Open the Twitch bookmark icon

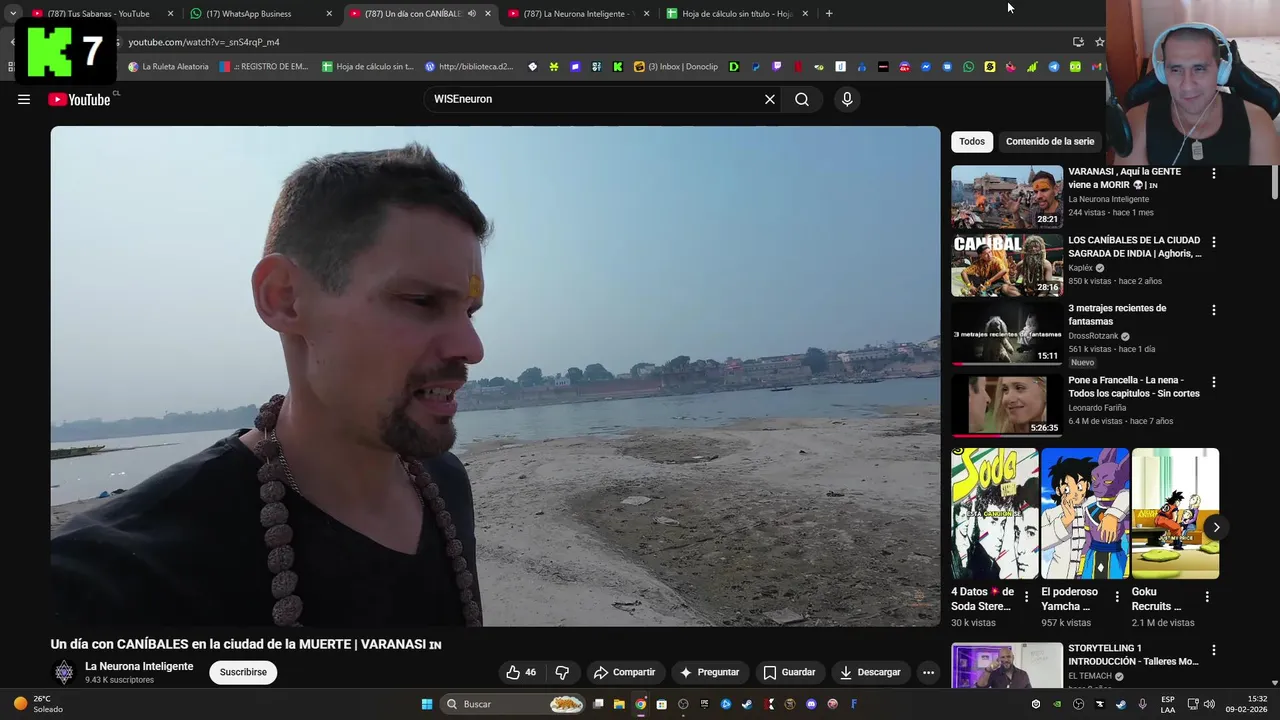click(x=777, y=67)
